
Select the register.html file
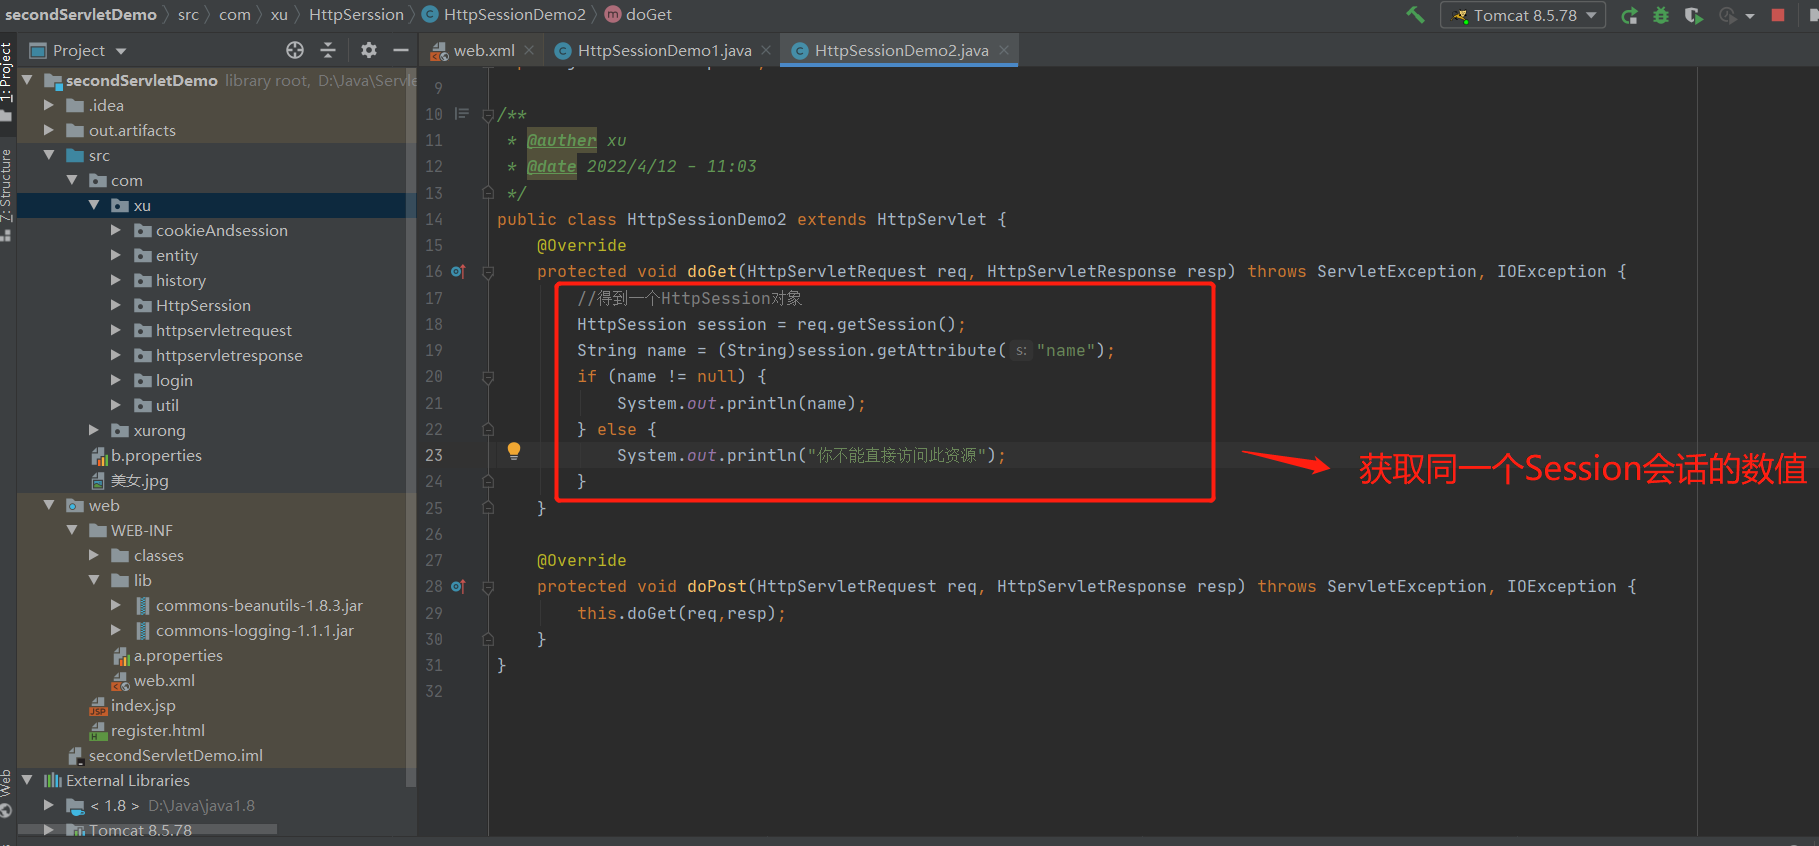(x=157, y=730)
